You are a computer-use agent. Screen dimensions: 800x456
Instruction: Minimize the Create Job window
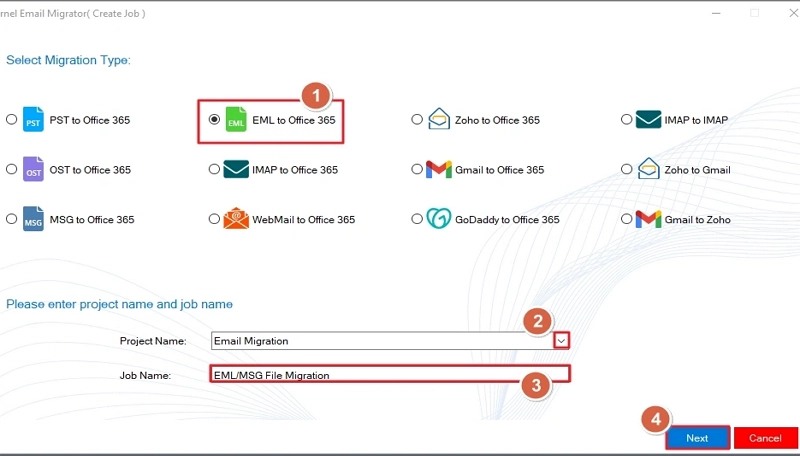point(716,13)
